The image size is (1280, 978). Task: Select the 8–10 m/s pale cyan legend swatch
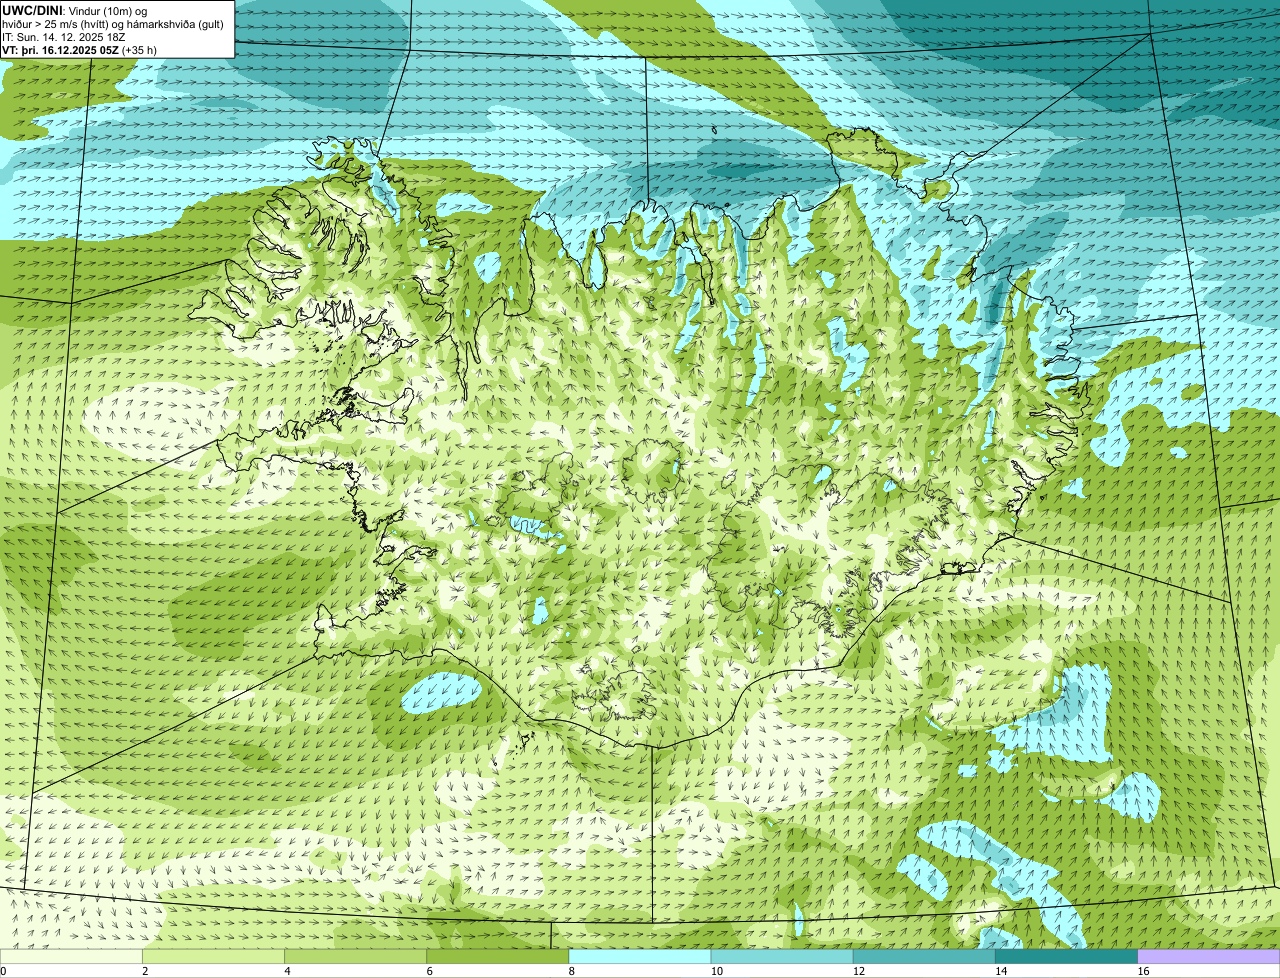[639, 957]
